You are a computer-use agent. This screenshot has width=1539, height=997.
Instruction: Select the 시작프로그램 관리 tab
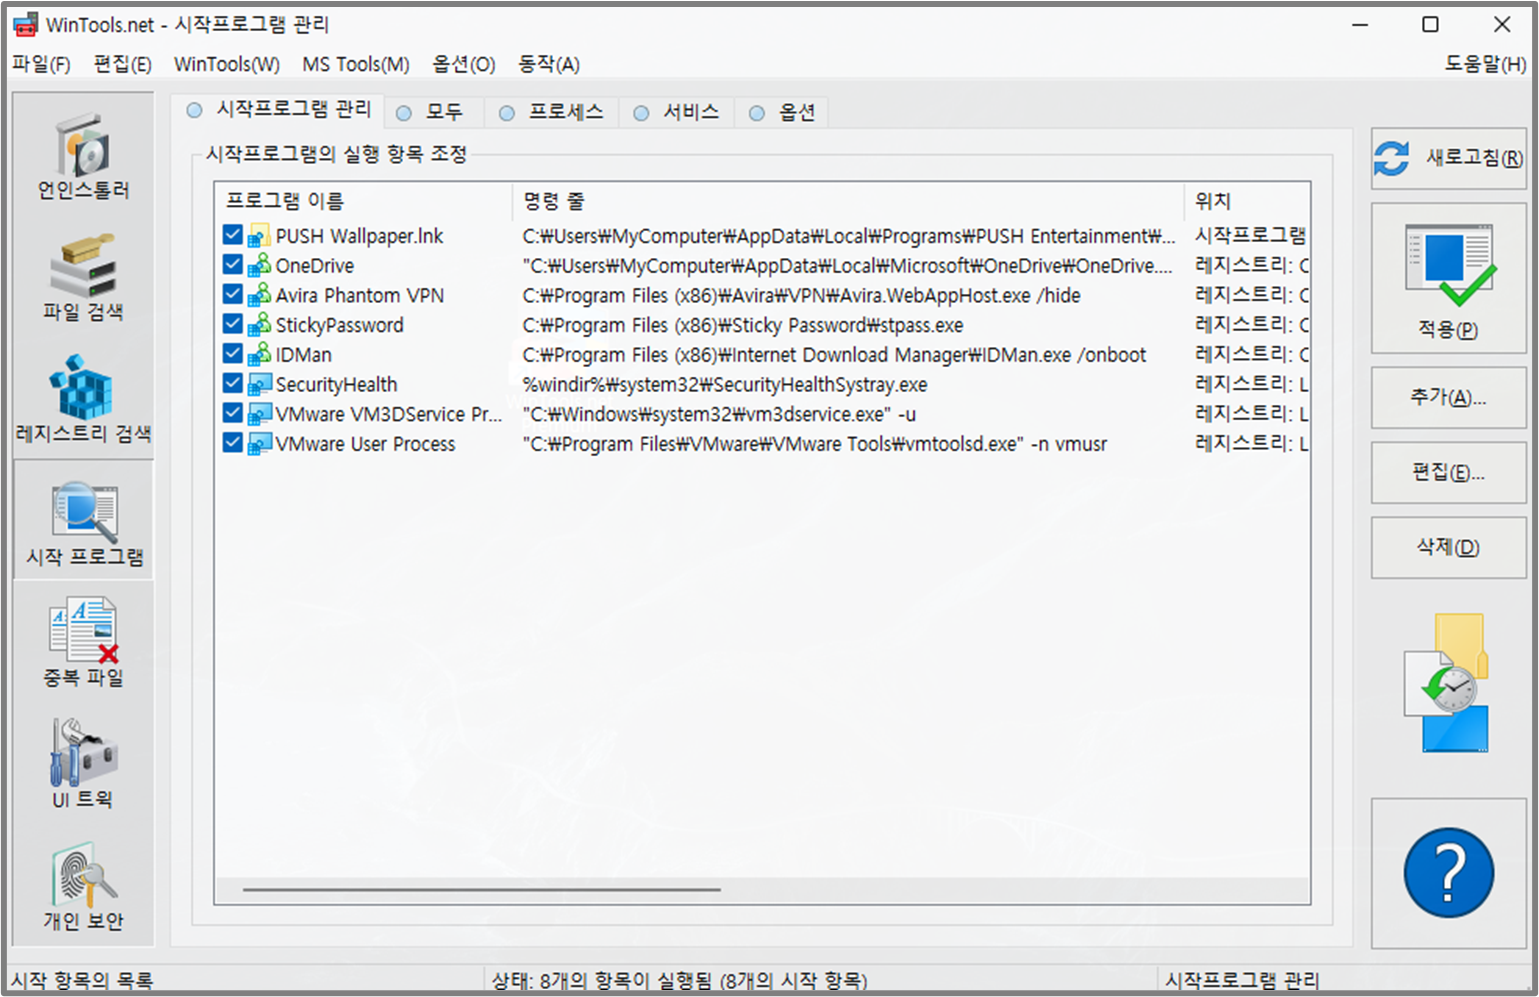tap(279, 110)
